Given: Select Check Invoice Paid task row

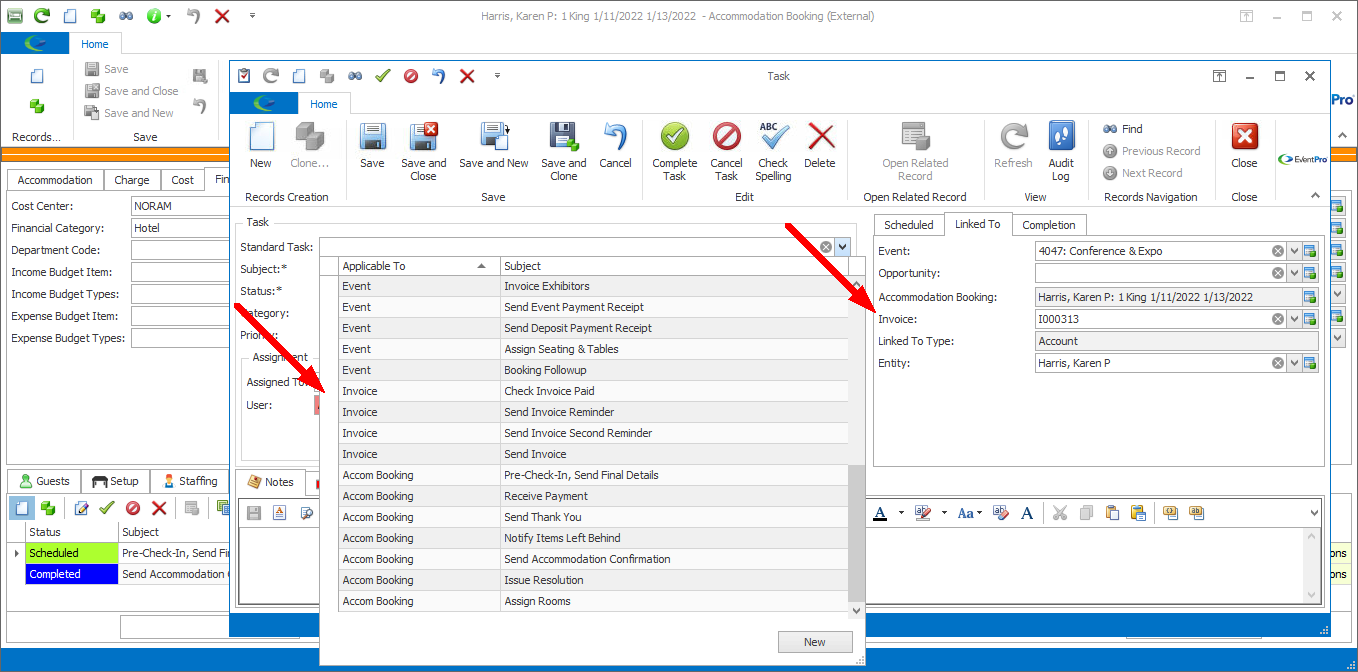Looking at the screenshot, I should coord(594,391).
